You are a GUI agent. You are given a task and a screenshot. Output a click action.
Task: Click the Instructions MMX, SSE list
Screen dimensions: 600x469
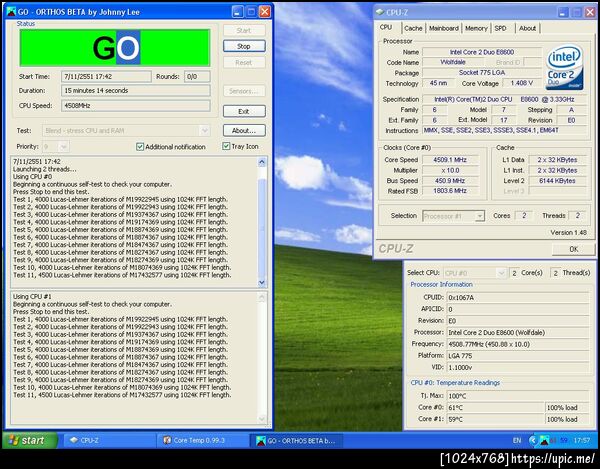[x=504, y=130]
